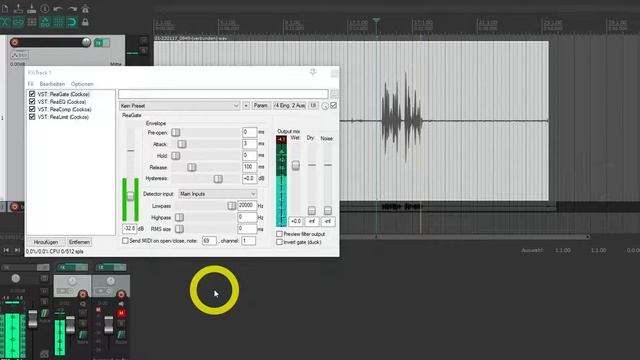Screen dimensions: 640x360
Task: Open the Kein Preset dropdown
Action: [x=179, y=106]
